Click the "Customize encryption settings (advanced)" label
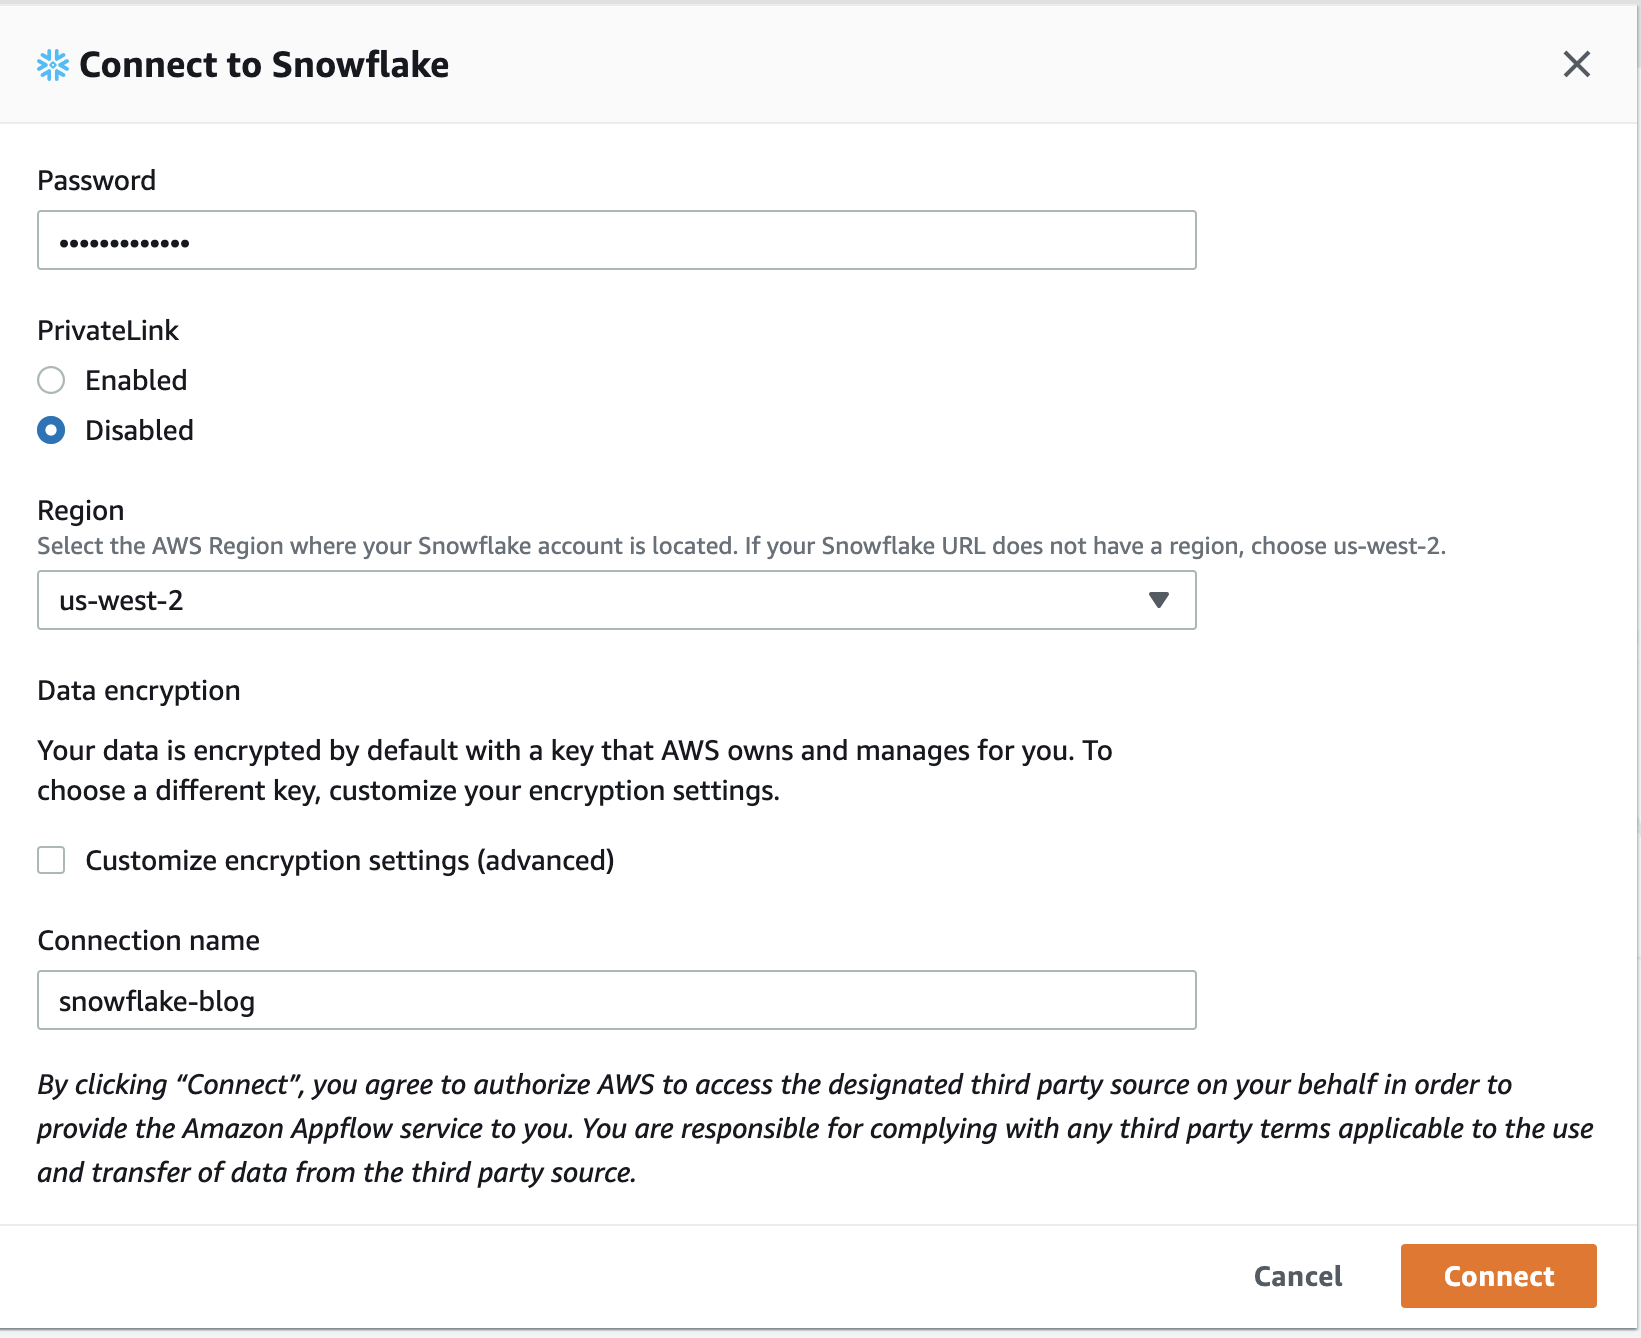The height and width of the screenshot is (1338, 1641). (349, 860)
